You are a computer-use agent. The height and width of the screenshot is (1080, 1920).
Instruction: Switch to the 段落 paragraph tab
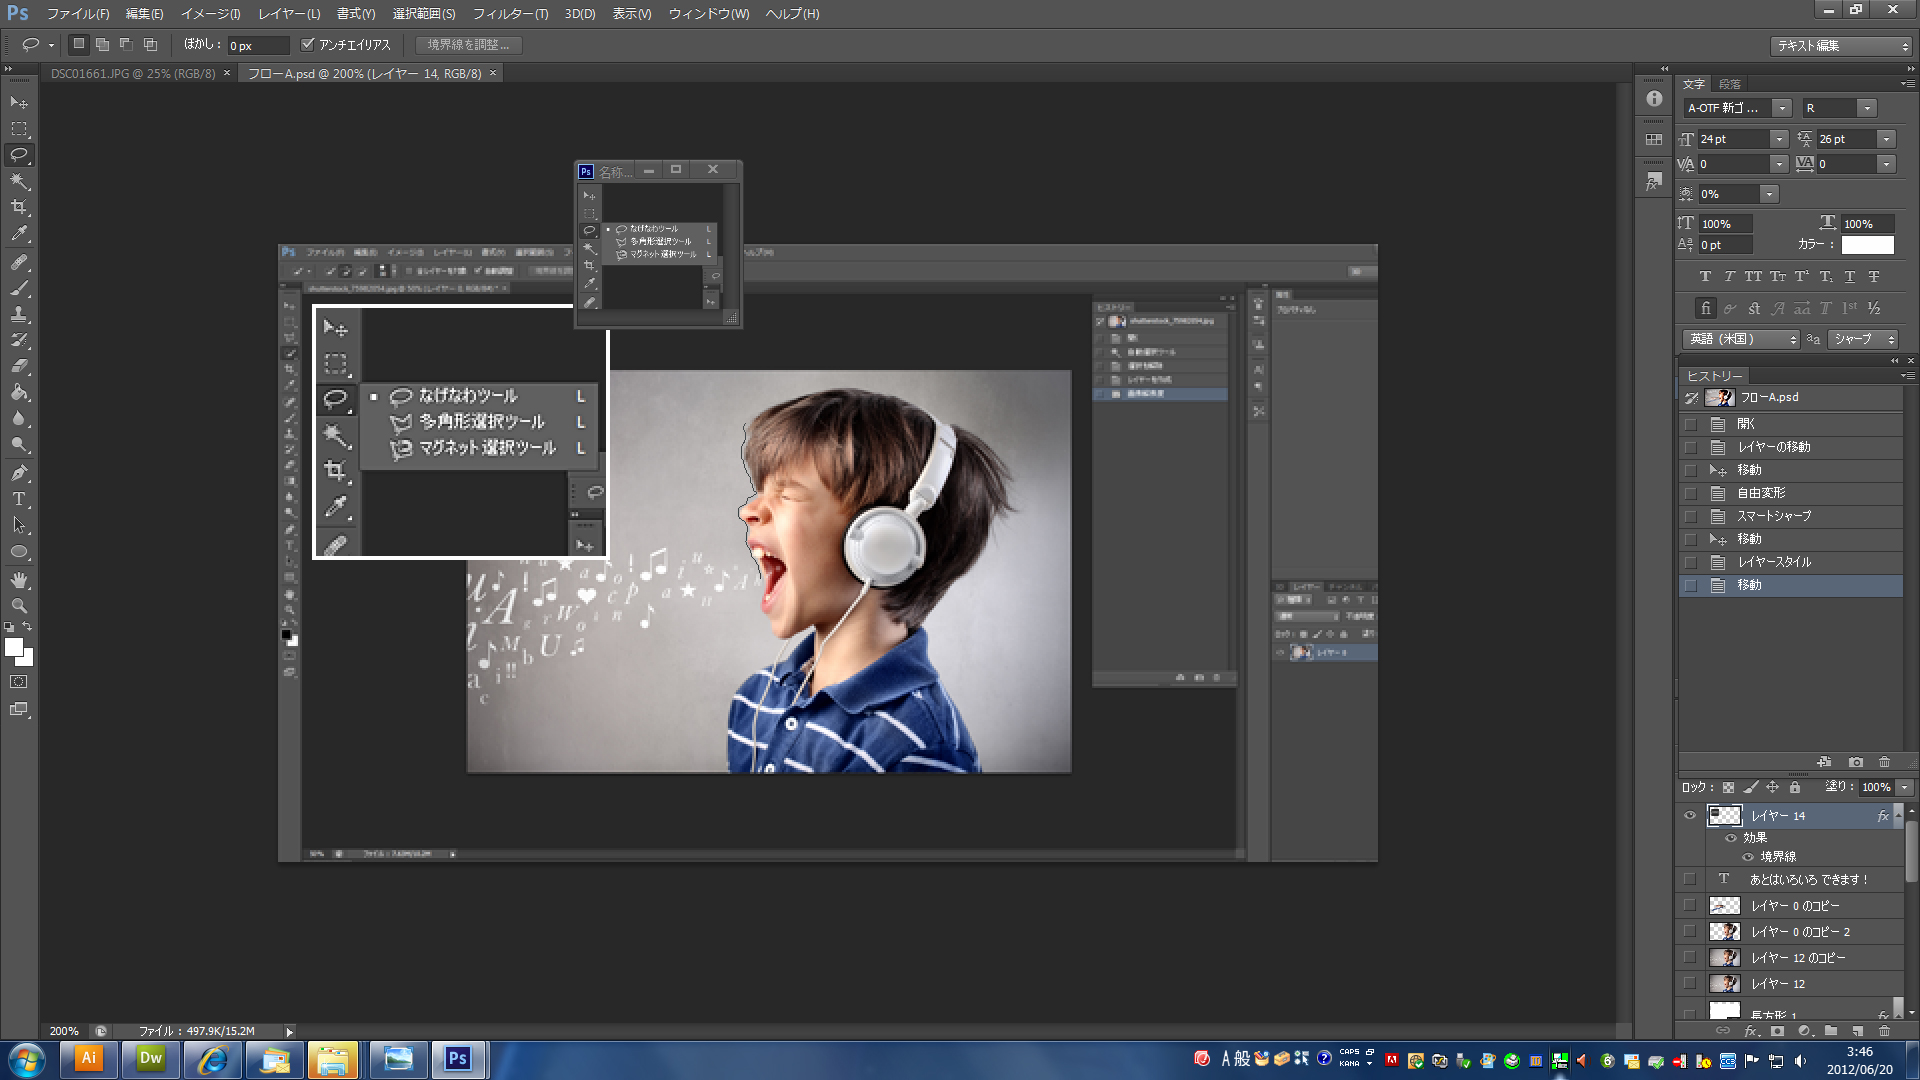[1730, 84]
